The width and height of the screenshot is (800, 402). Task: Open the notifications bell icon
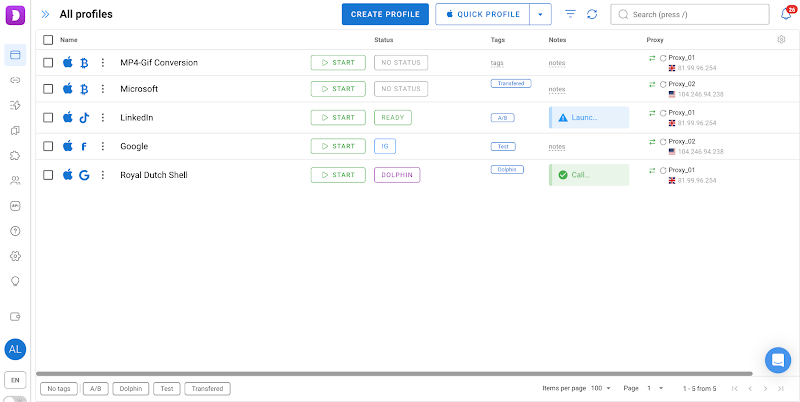point(786,15)
